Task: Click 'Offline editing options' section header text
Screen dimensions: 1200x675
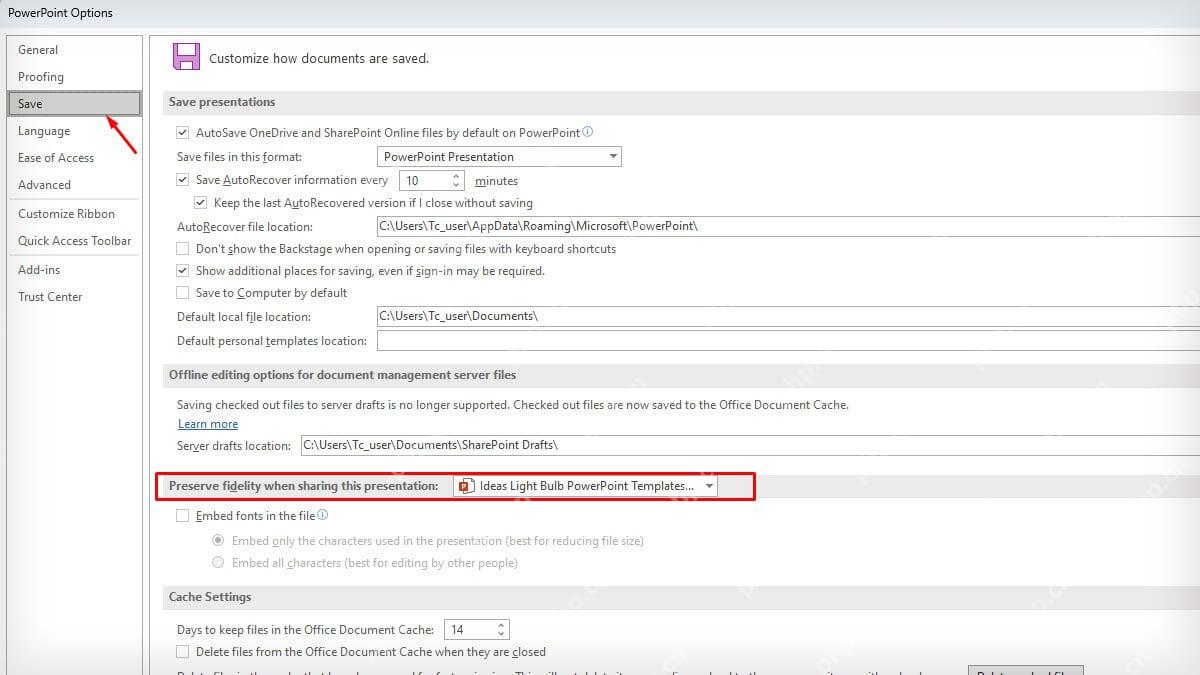Action: tap(343, 375)
